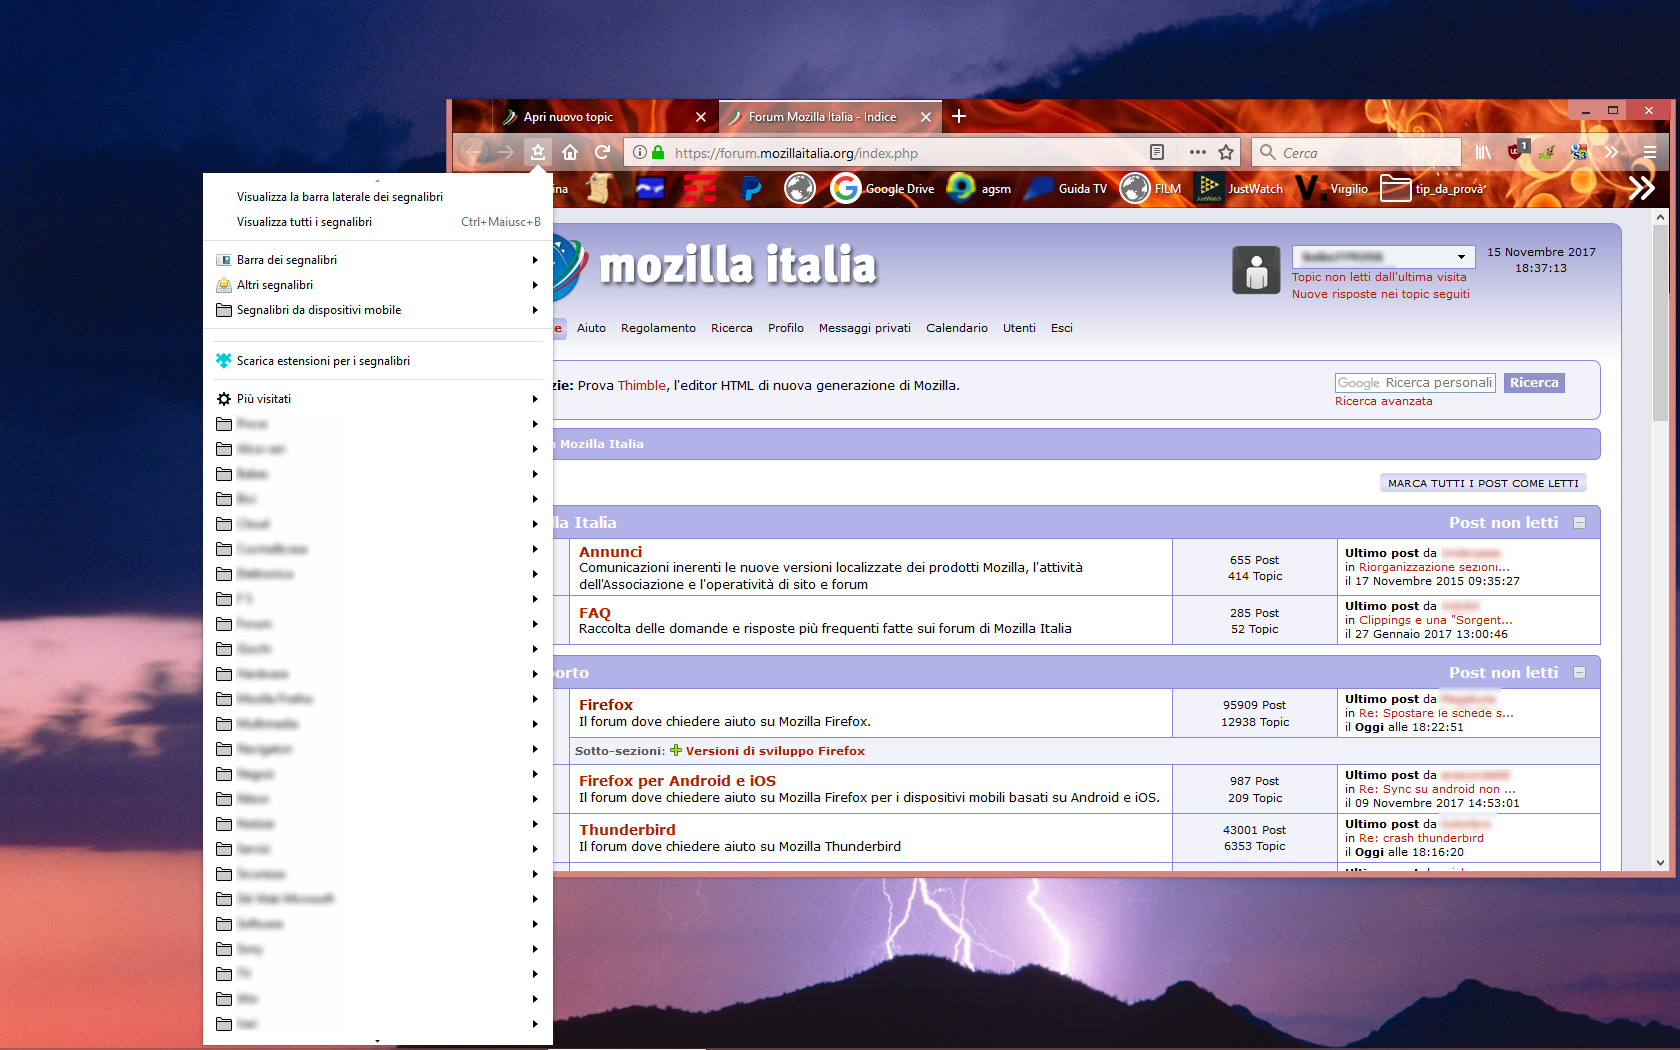Screen dimensions: 1680x1050
Task: Open the Barra dei segnalibri submenu
Action: click(x=378, y=260)
